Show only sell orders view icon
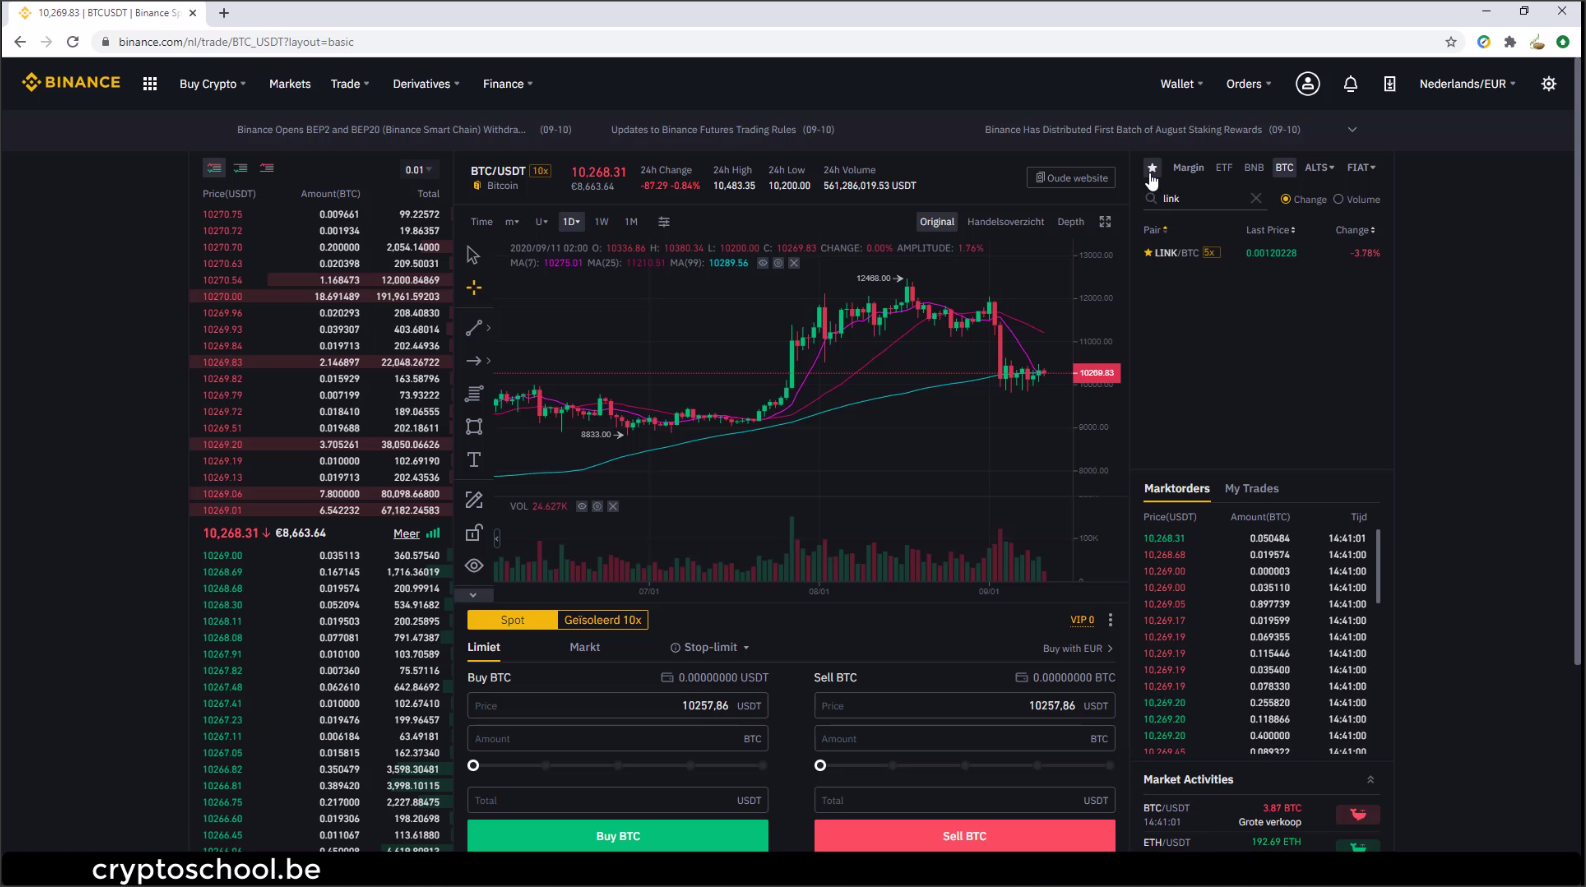 pos(267,168)
